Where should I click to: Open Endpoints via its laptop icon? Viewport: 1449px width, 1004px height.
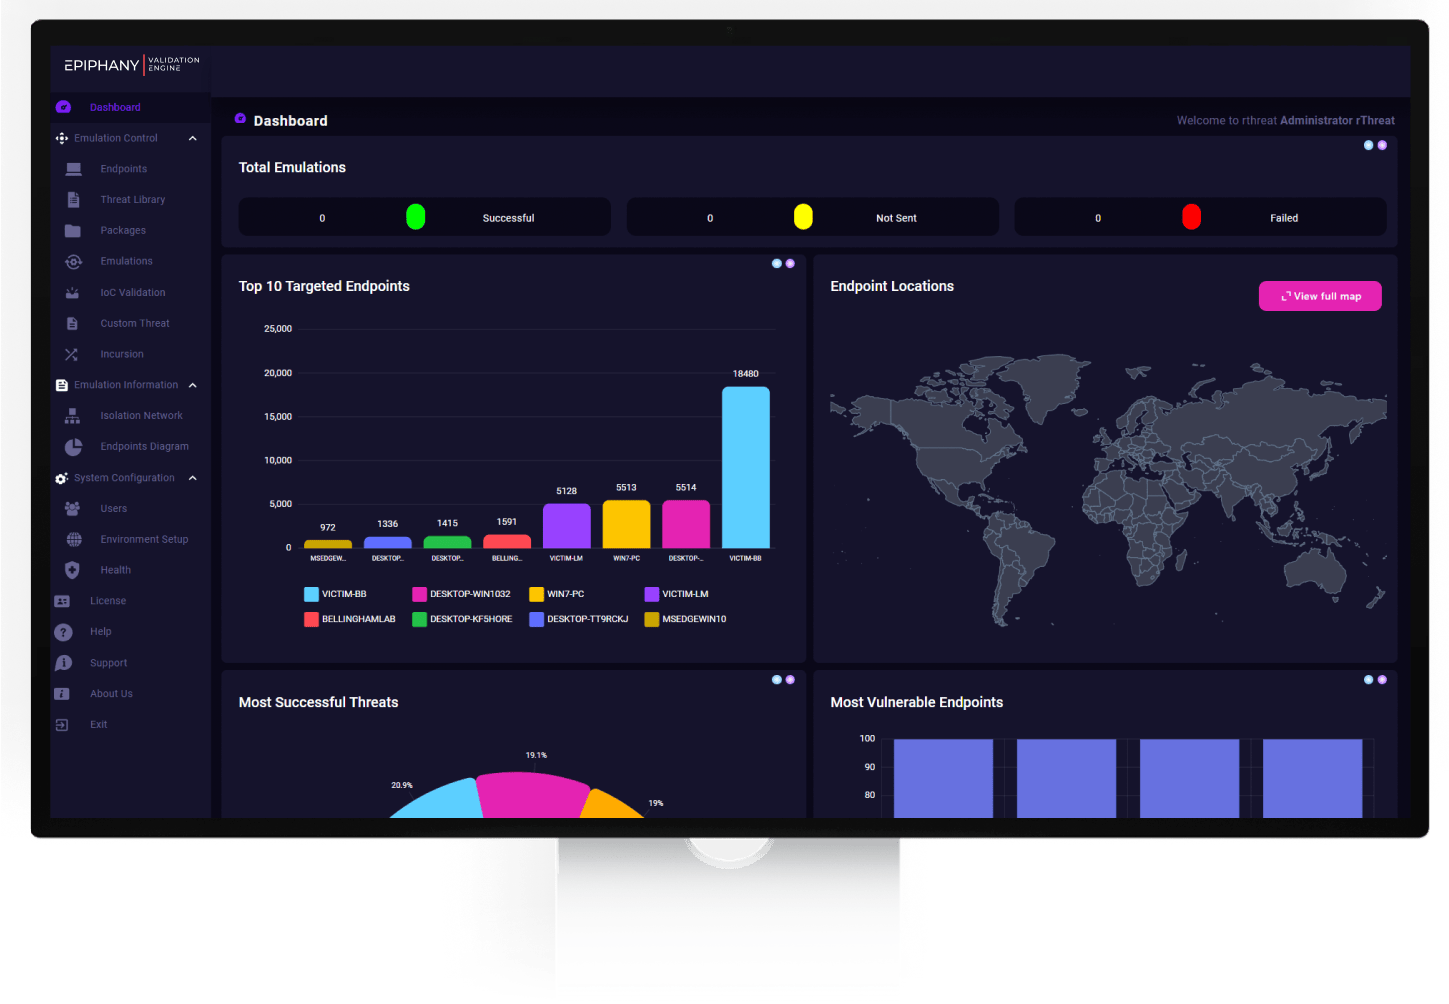[x=73, y=169]
